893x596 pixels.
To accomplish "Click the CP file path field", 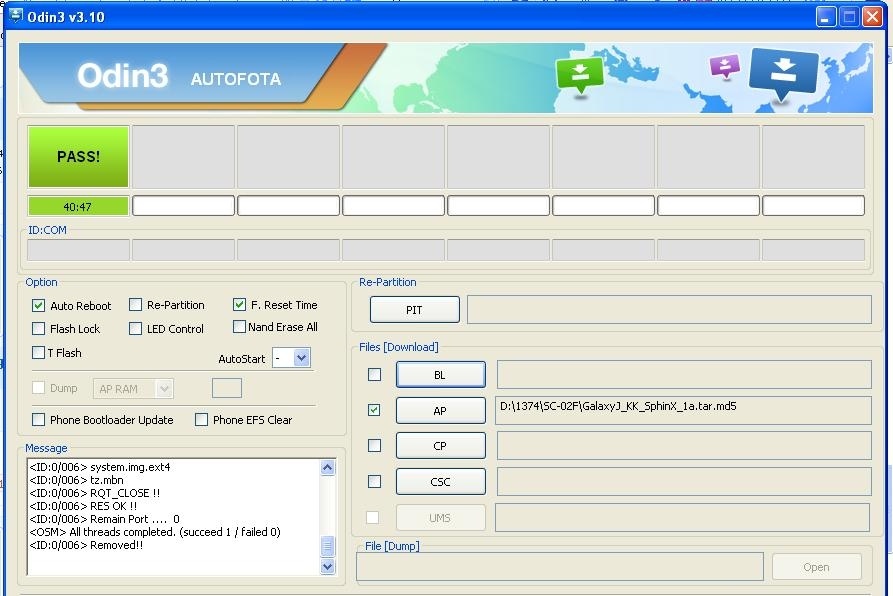I will pos(684,446).
